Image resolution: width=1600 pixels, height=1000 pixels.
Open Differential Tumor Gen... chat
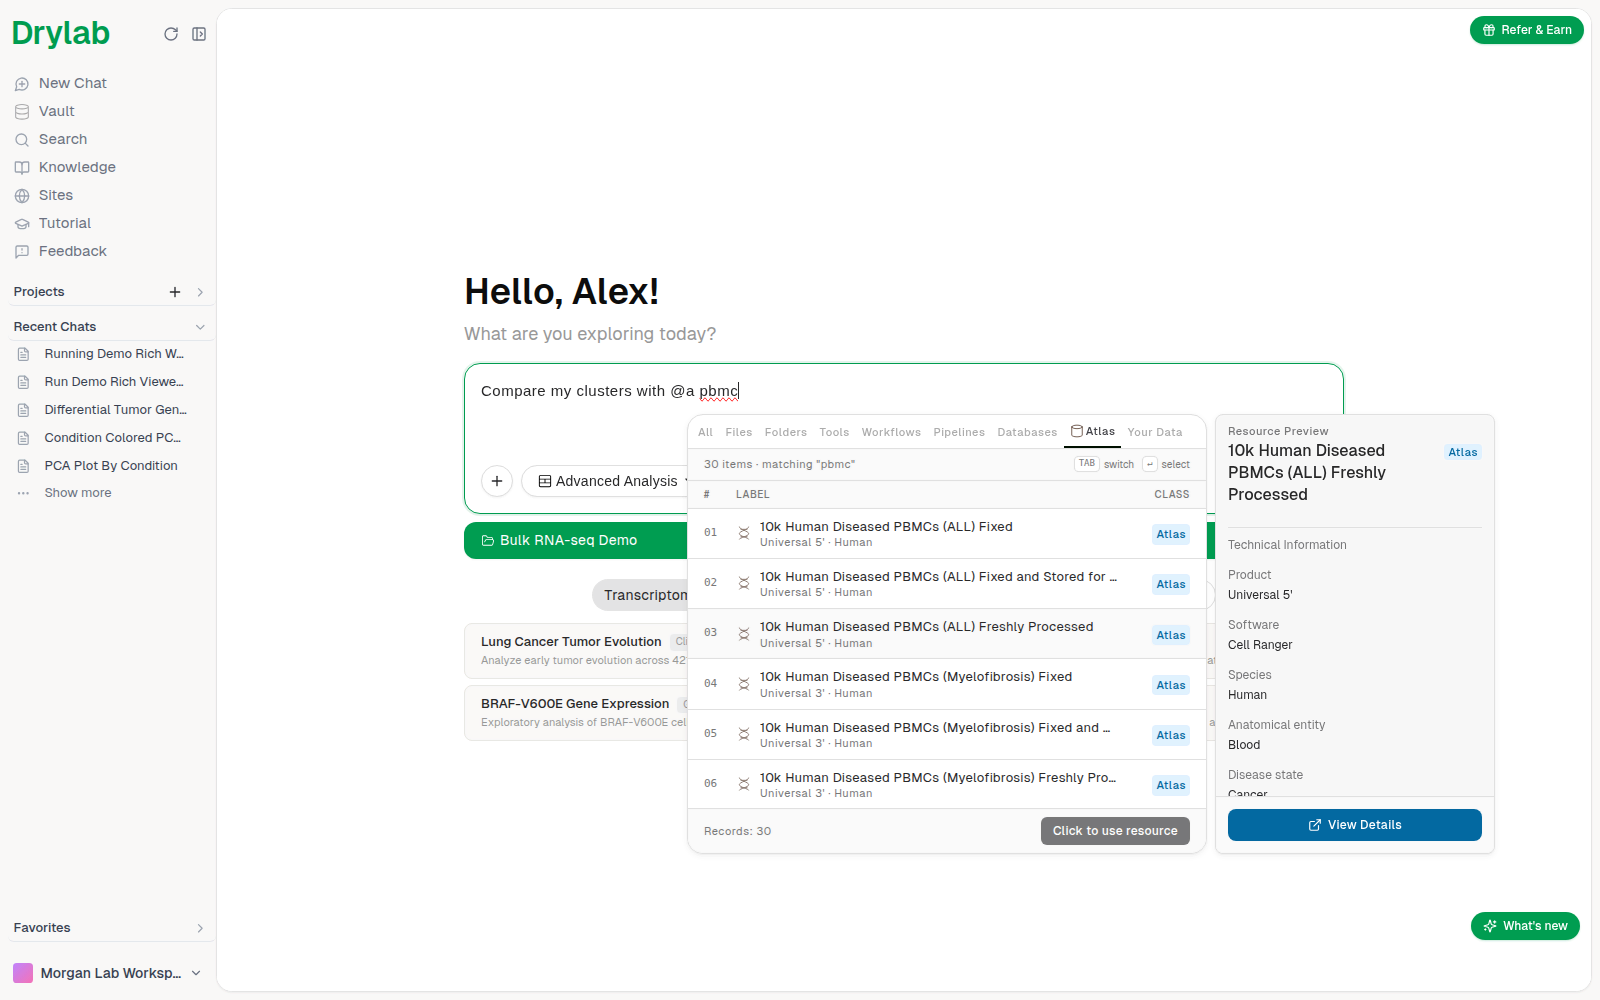click(x=109, y=410)
